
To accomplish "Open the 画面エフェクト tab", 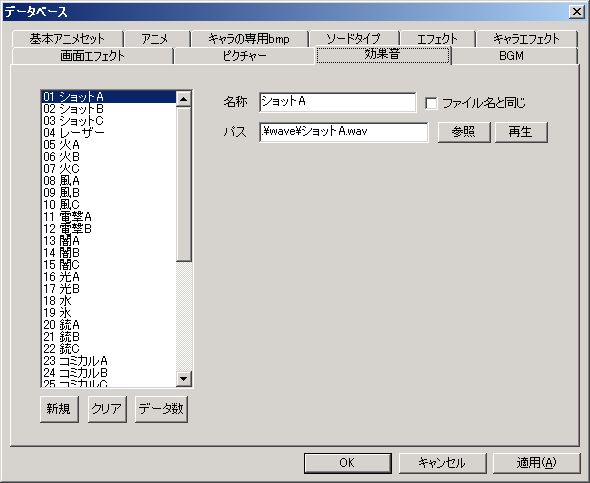I will pyautogui.click(x=93, y=56).
